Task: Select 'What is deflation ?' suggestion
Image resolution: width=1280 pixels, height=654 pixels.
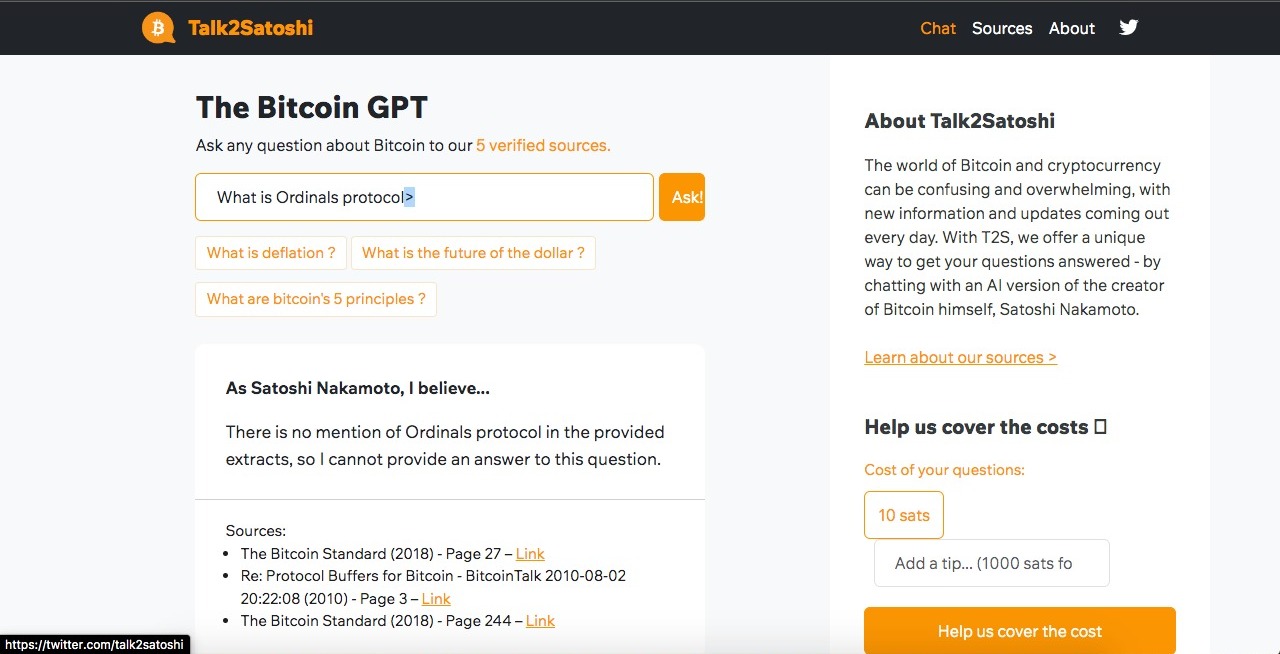Action: point(271,253)
